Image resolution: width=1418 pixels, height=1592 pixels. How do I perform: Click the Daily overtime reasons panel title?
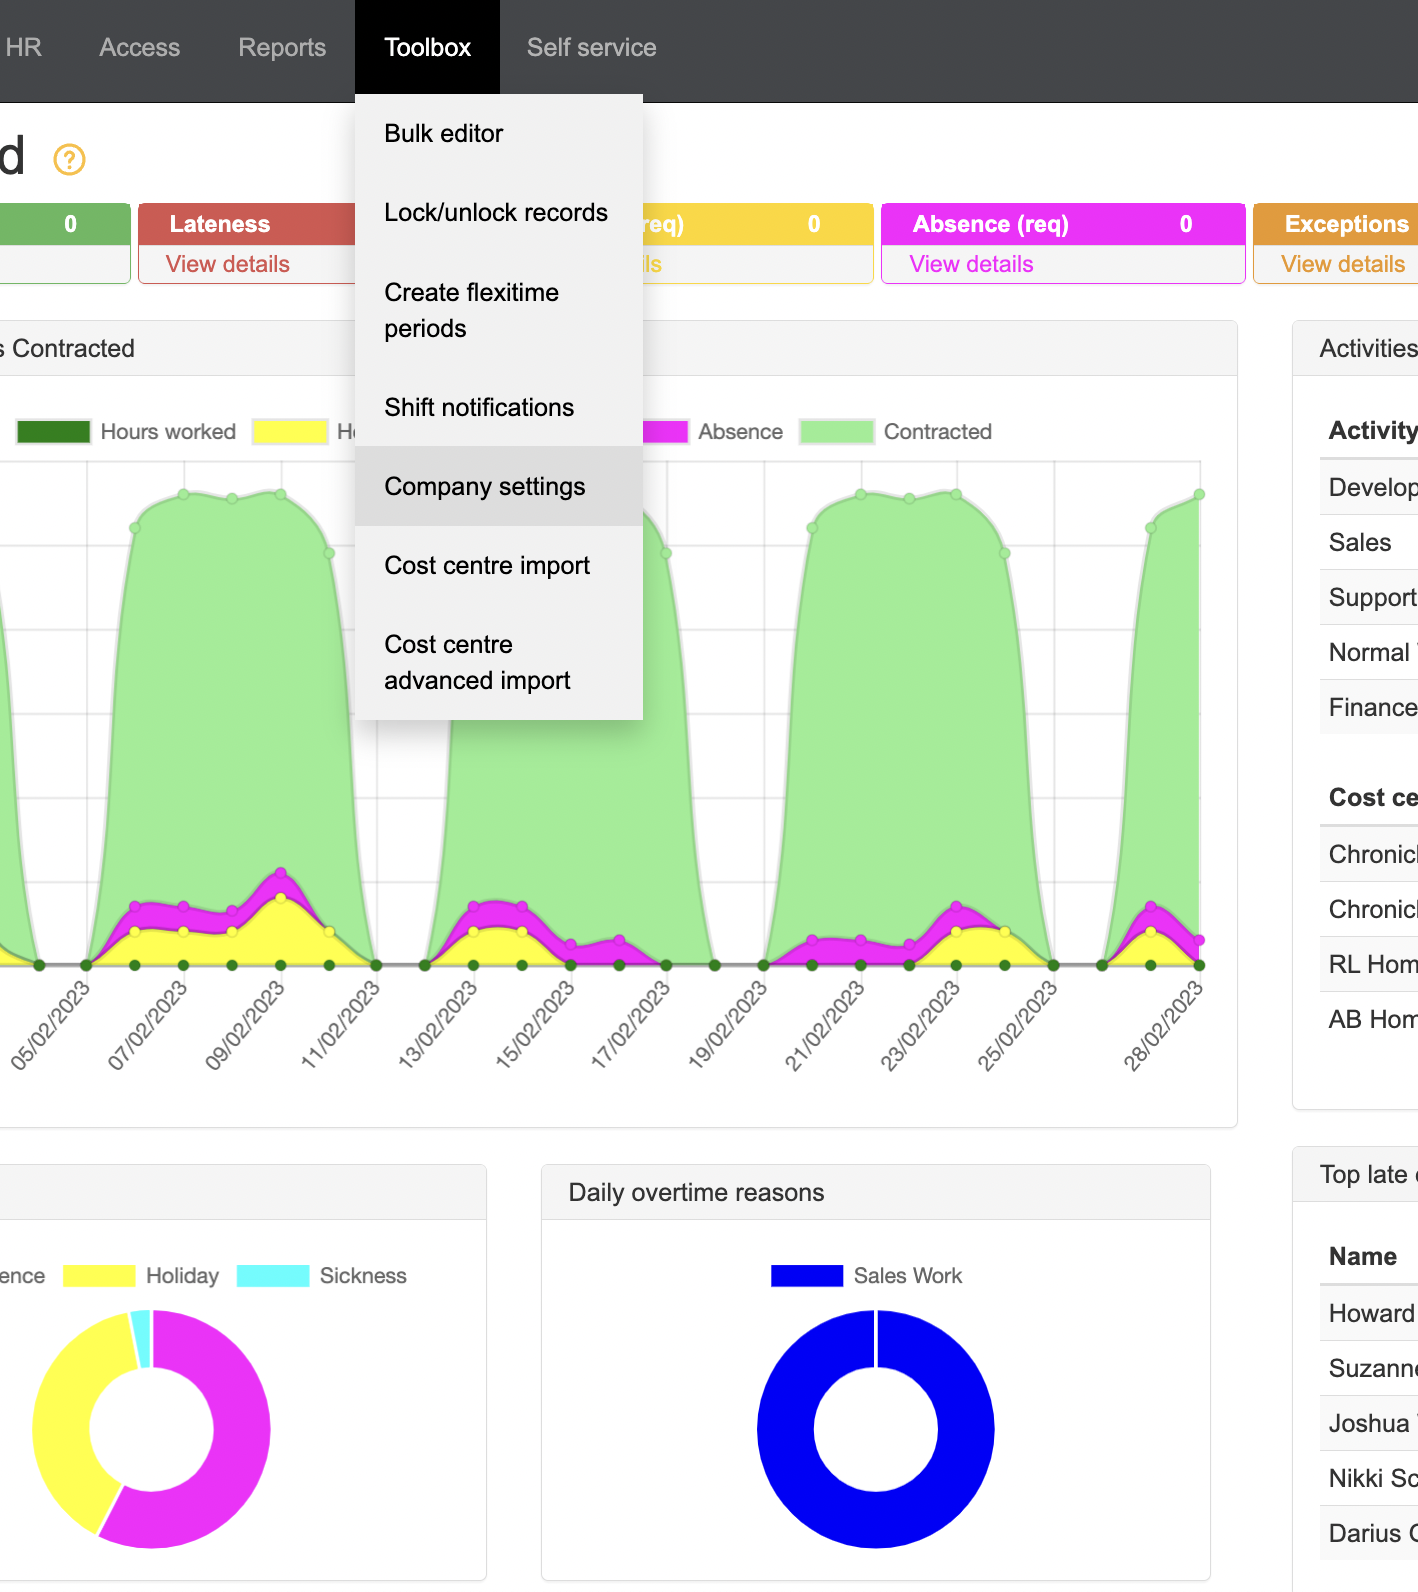696,1192
